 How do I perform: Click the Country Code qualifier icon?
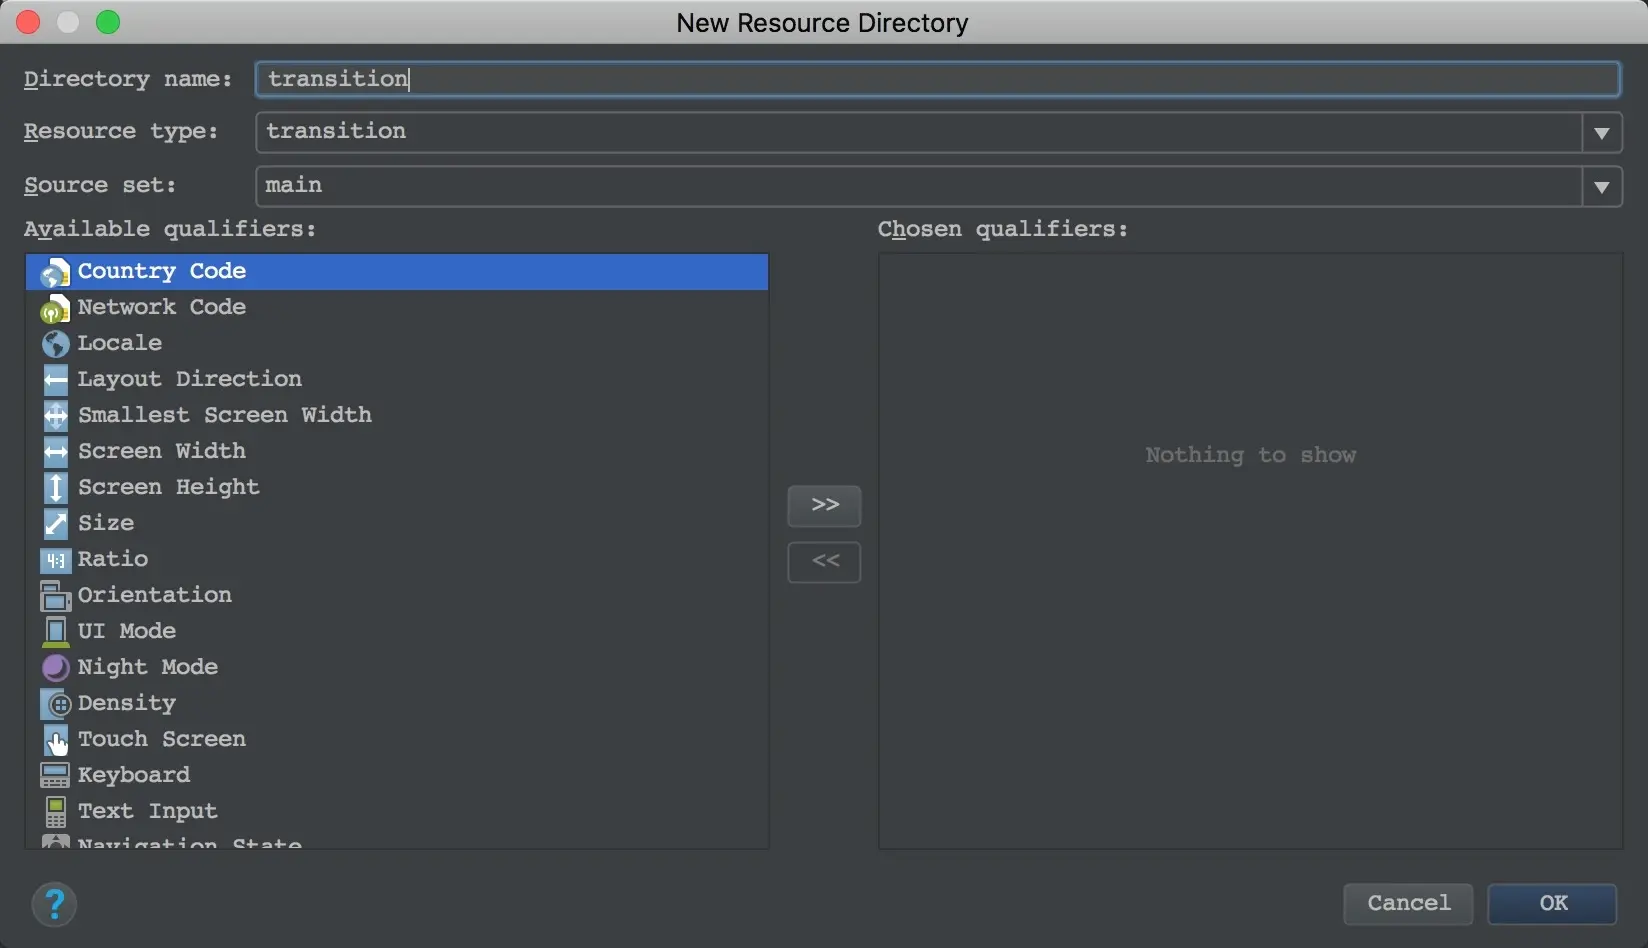[x=55, y=272]
